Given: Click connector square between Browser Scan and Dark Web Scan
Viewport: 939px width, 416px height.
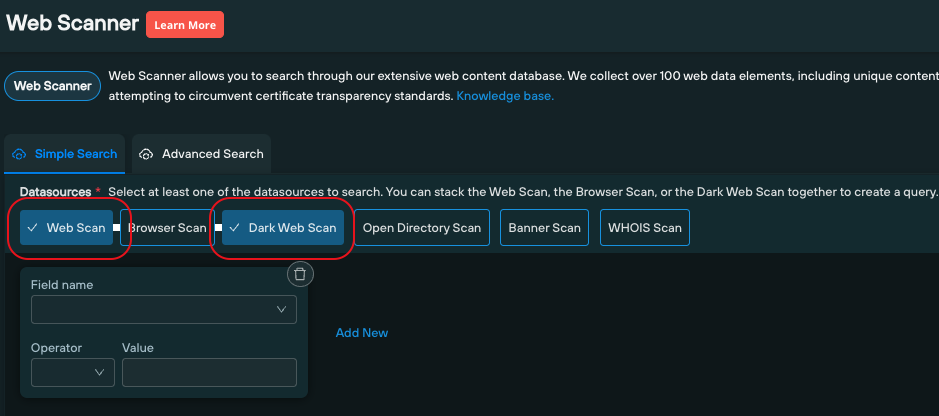Looking at the screenshot, I should click(x=218, y=228).
